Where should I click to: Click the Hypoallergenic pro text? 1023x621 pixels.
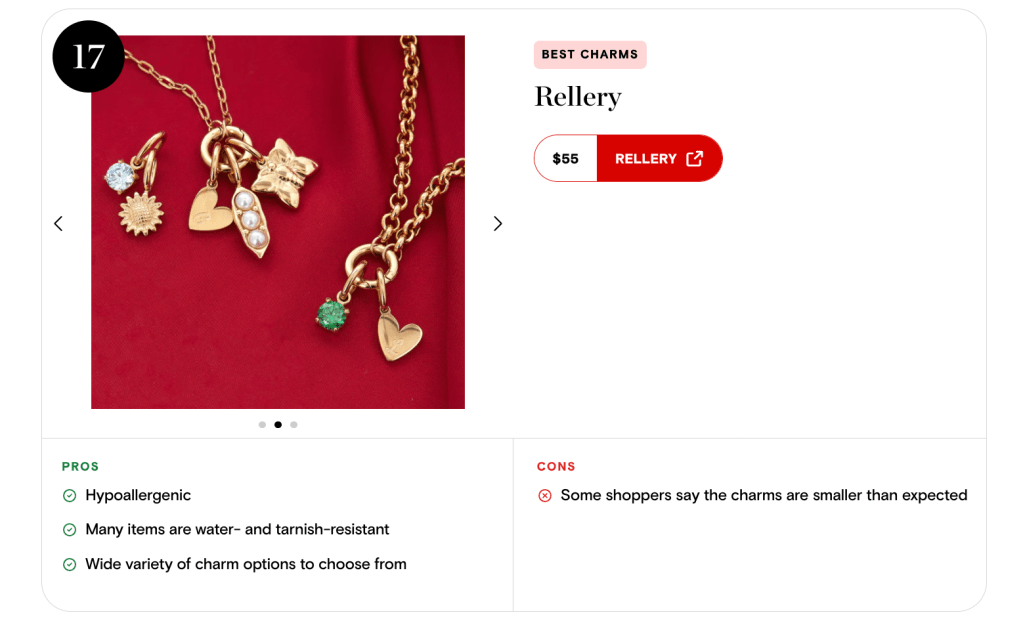[x=138, y=496]
